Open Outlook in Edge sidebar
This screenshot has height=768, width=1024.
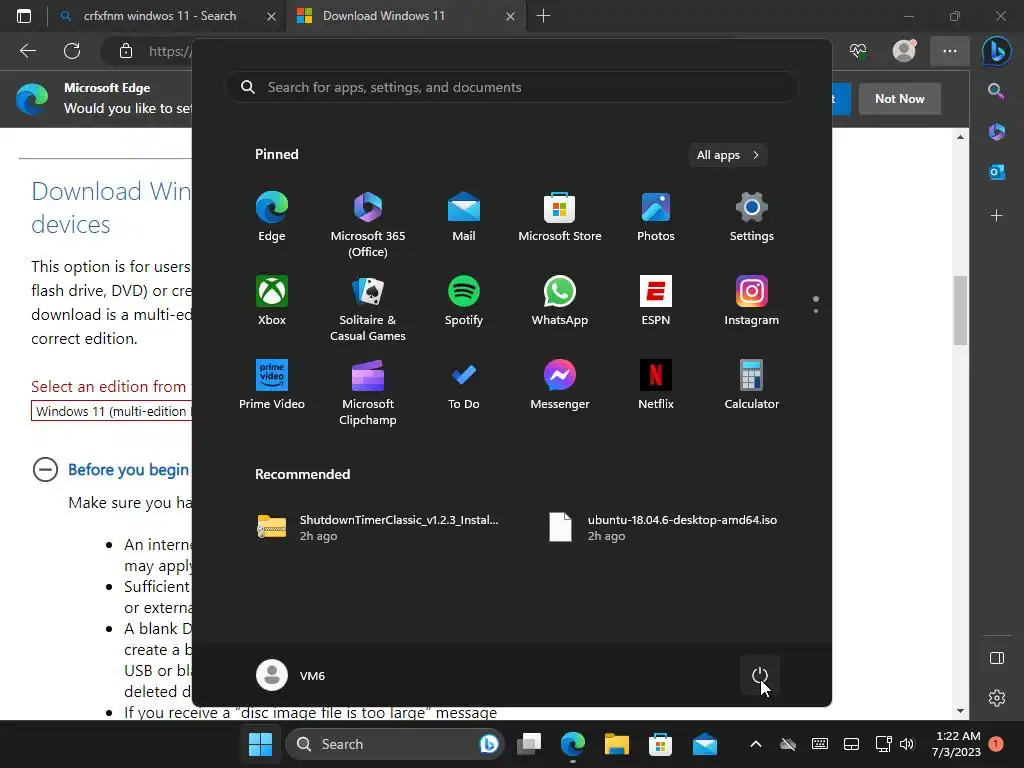(997, 172)
